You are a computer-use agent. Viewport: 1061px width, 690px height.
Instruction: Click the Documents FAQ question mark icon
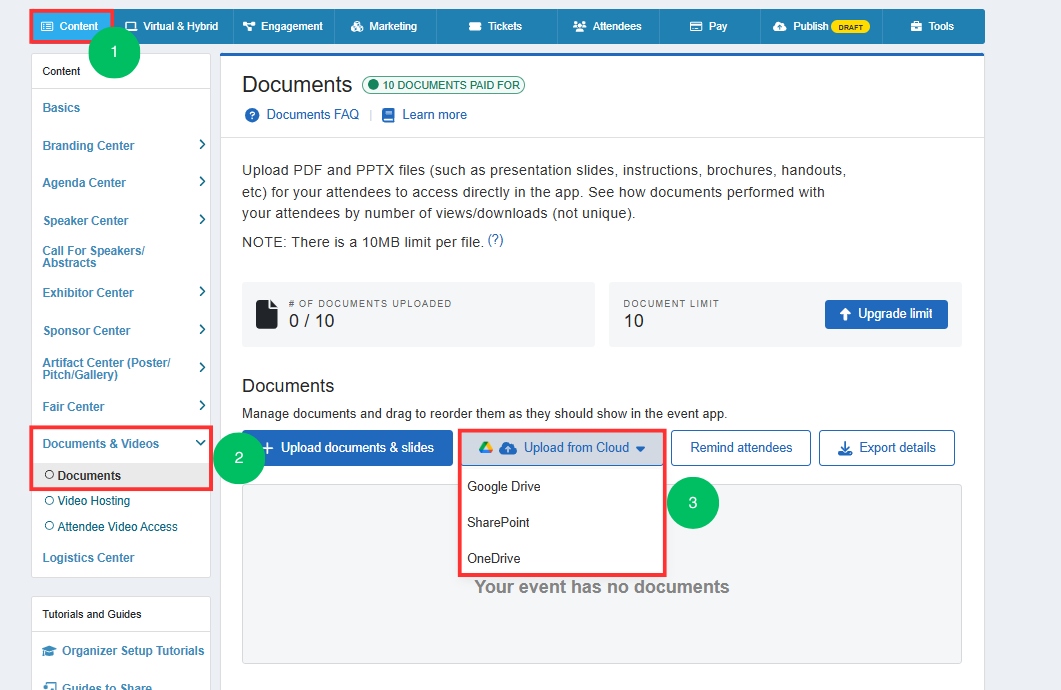[x=252, y=115]
